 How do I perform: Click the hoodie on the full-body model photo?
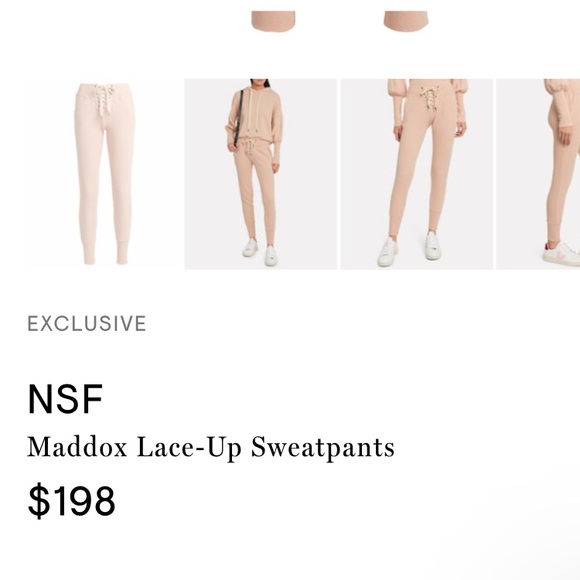[255, 114]
